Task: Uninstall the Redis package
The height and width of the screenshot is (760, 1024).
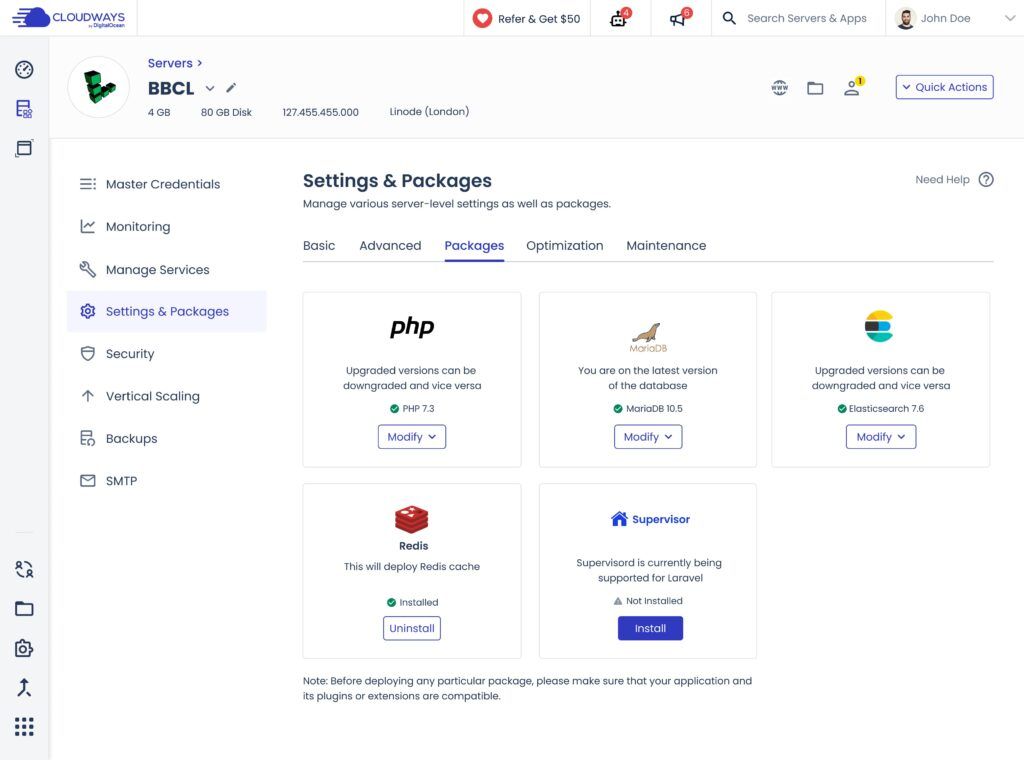Action: click(412, 628)
